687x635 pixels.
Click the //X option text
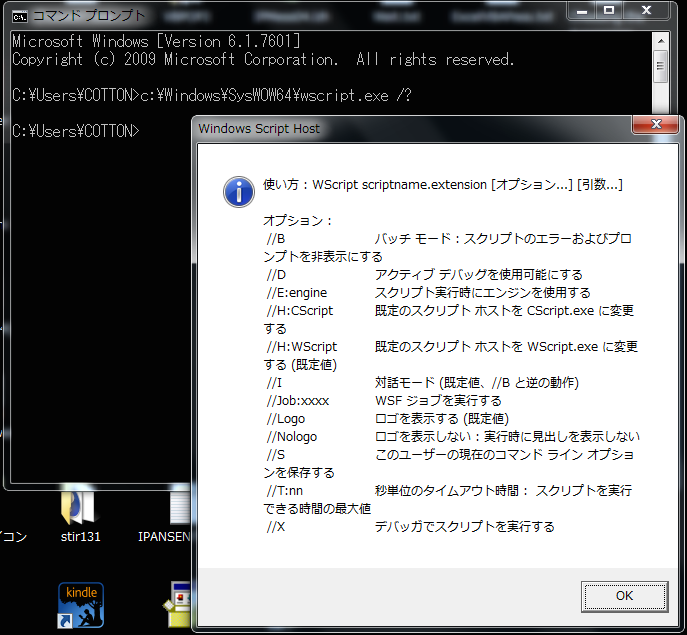click(276, 526)
